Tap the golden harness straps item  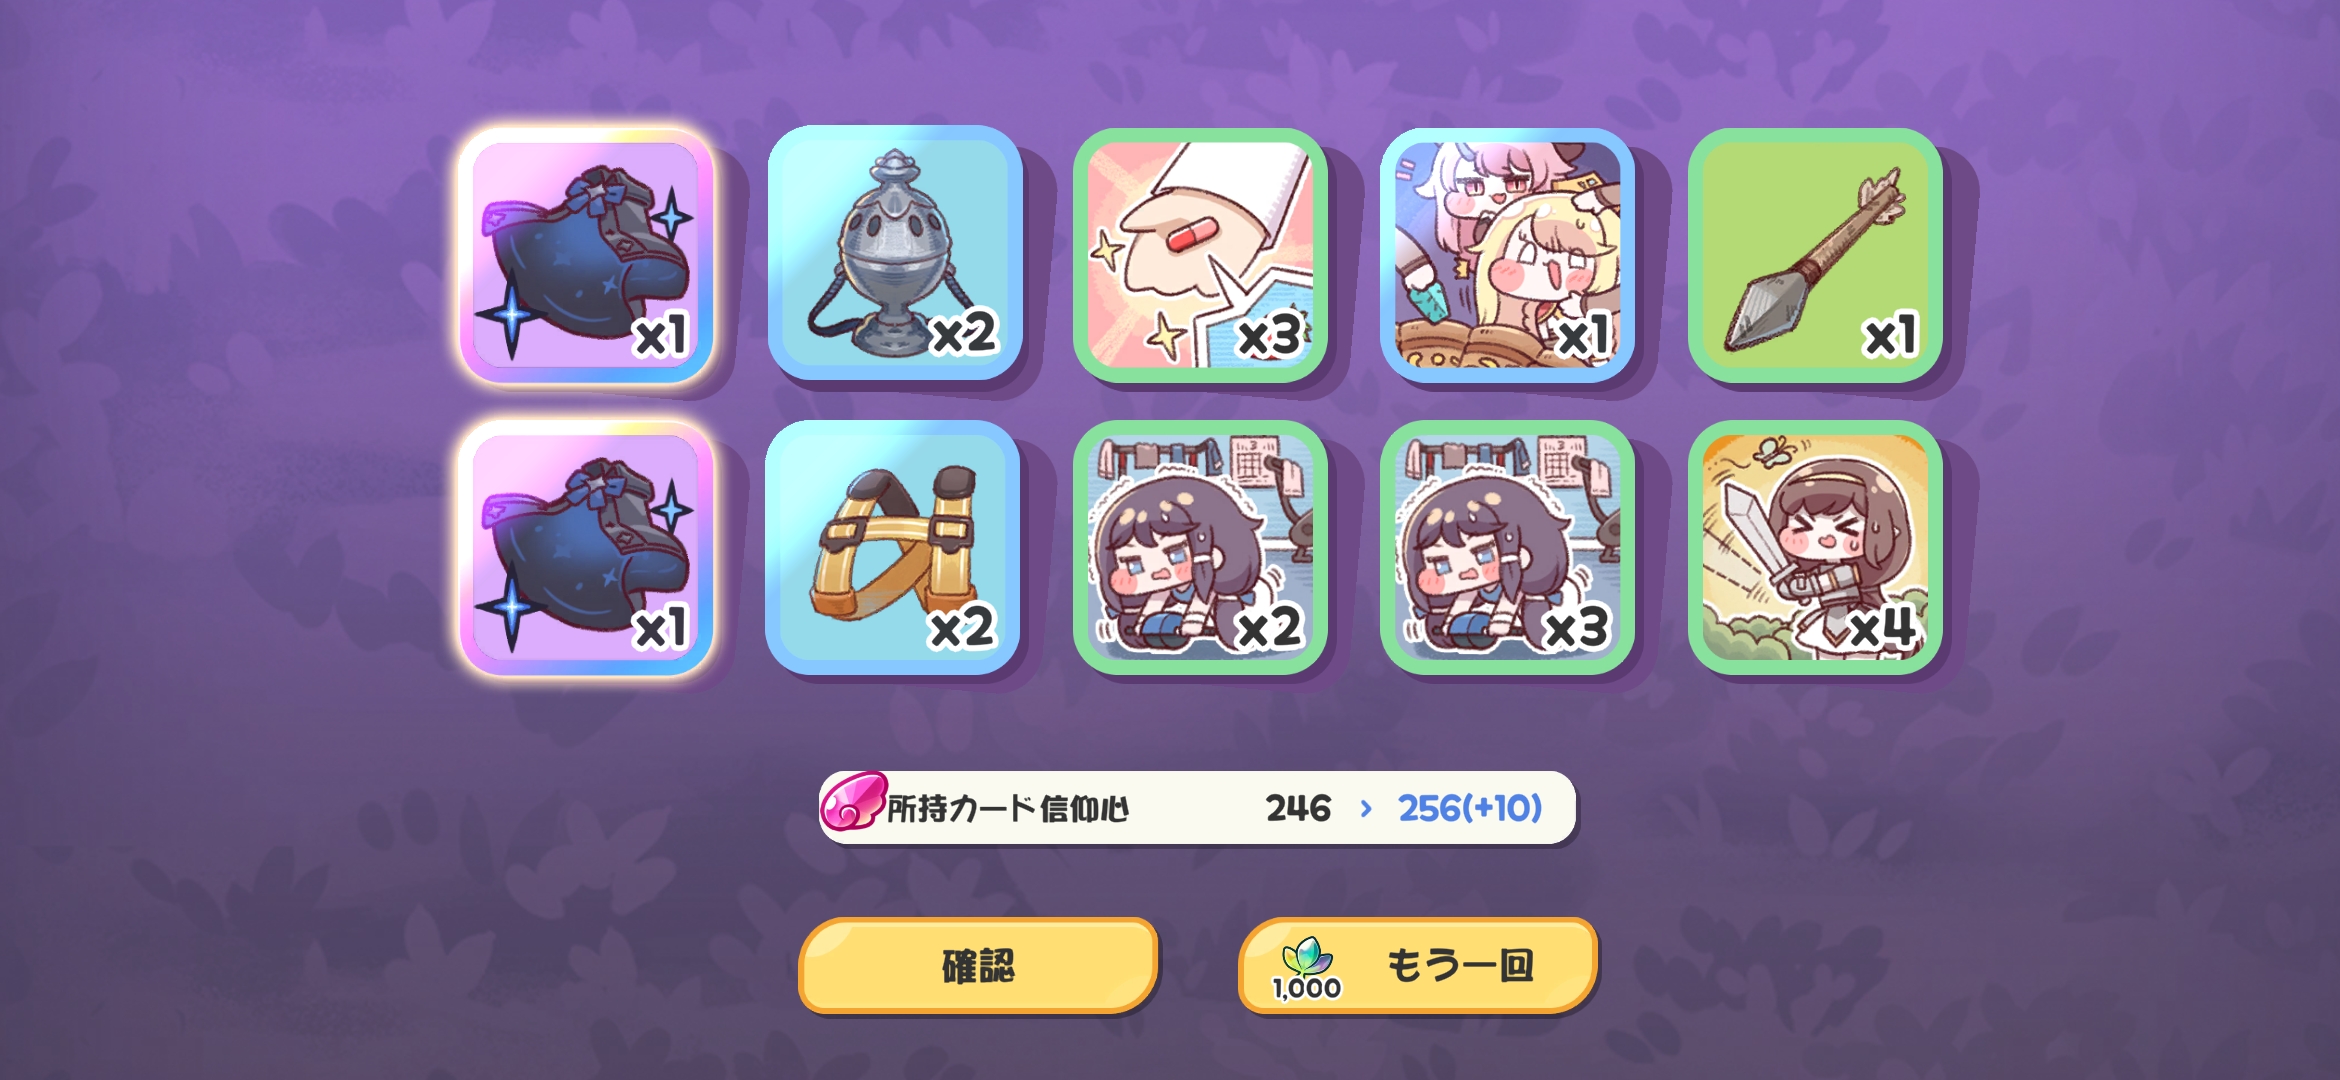[892, 547]
